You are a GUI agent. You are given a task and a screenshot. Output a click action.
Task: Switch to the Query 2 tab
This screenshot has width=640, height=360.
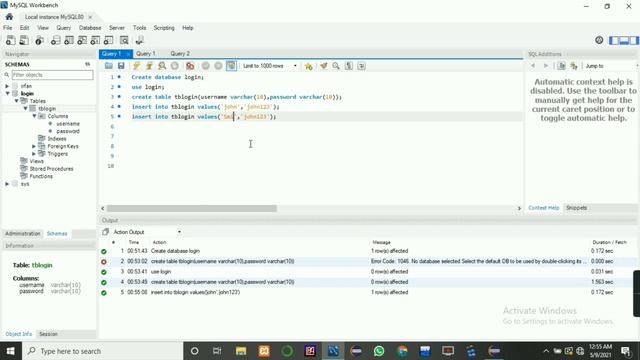tap(180, 53)
